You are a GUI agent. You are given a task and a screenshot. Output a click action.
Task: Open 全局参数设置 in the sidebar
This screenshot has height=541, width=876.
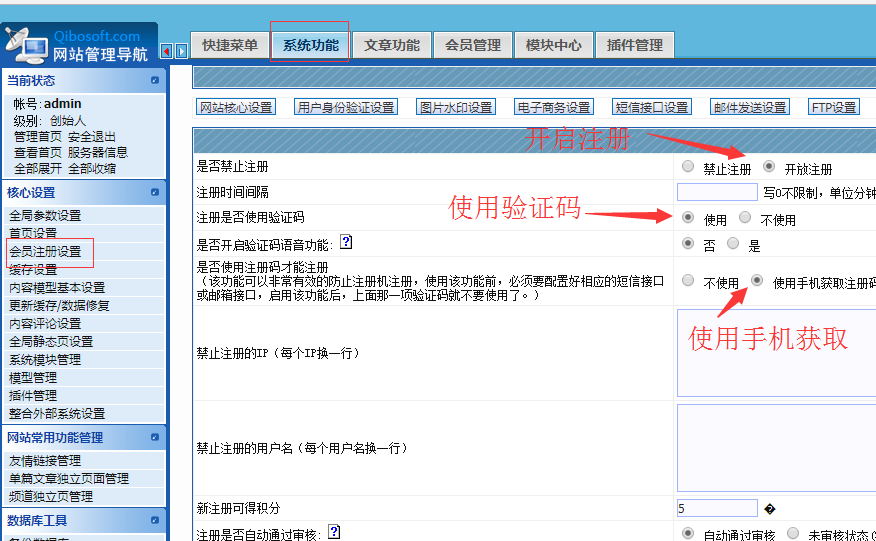(x=45, y=215)
